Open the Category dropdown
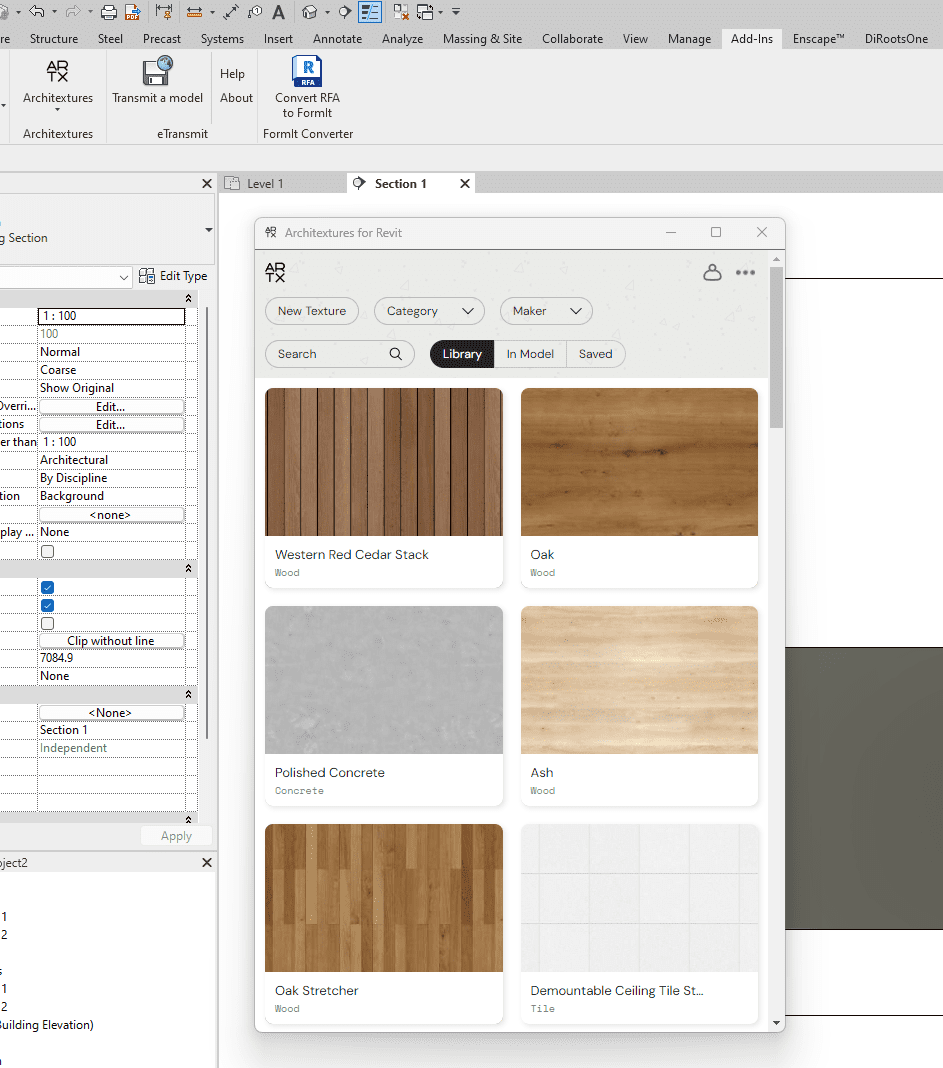943x1068 pixels. click(x=429, y=311)
